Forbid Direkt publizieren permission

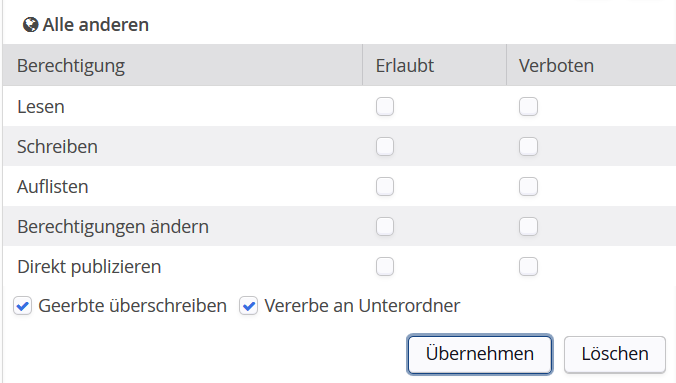[x=528, y=267]
